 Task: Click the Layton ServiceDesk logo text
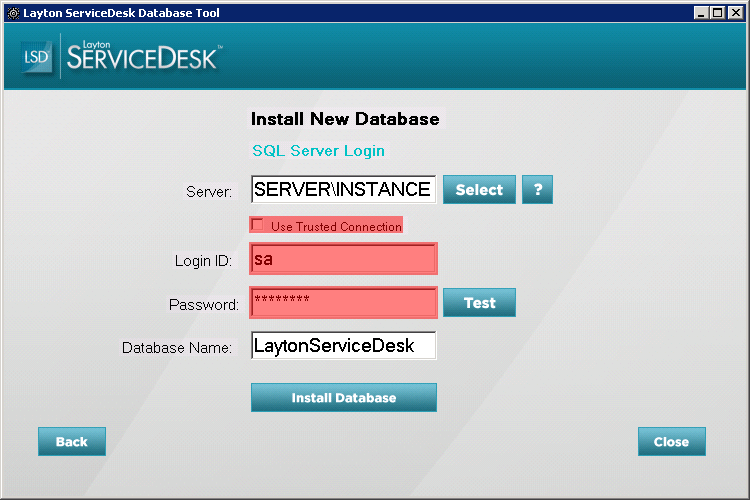pyautogui.click(x=143, y=56)
